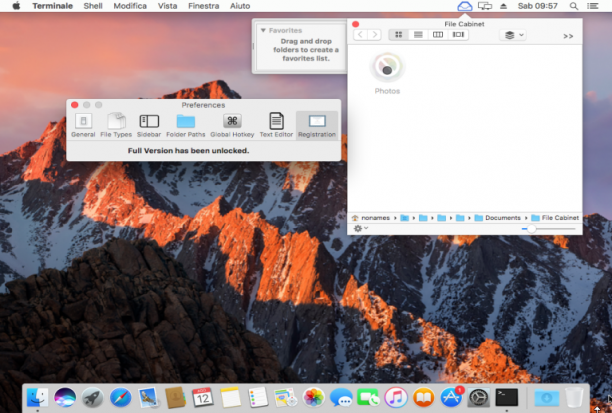Open the Shell menu
This screenshot has width=612, height=413.
93,6
